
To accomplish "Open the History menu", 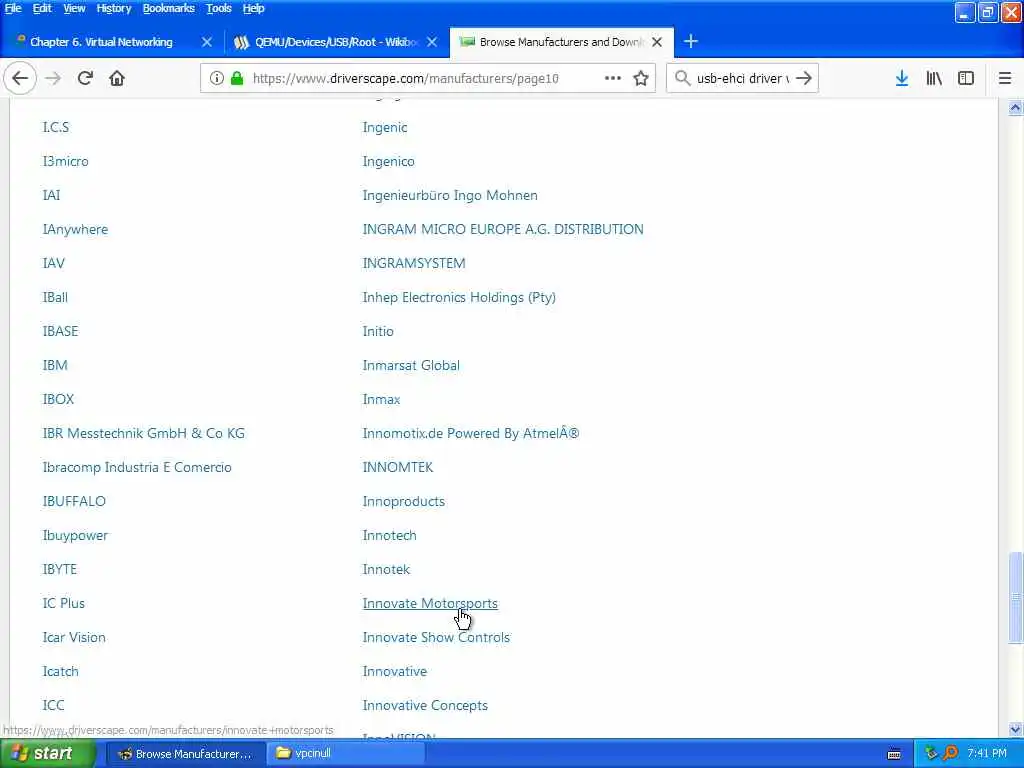I will pos(114,8).
